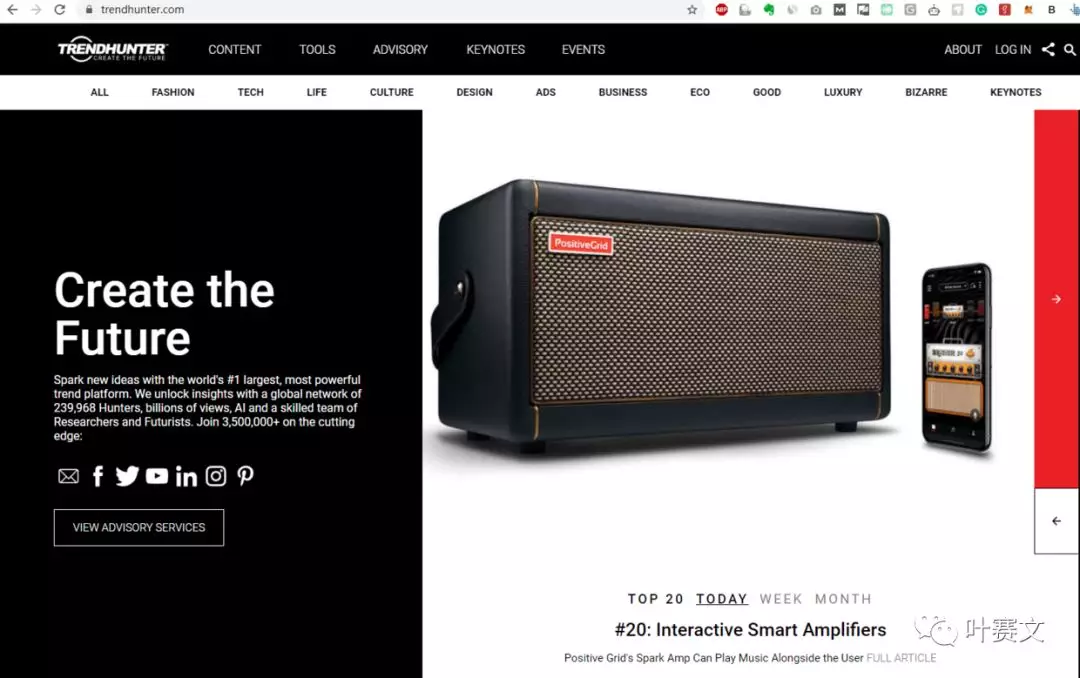Viewport: 1080px width, 678px height.
Task: Click the share icon in header
Action: (x=1048, y=50)
